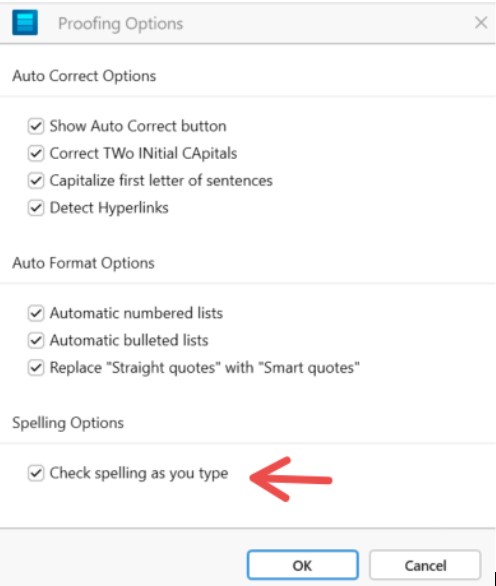Viewport: 496px width, 586px height.
Task: Click the Spelling Options section heading
Action: coord(68,423)
